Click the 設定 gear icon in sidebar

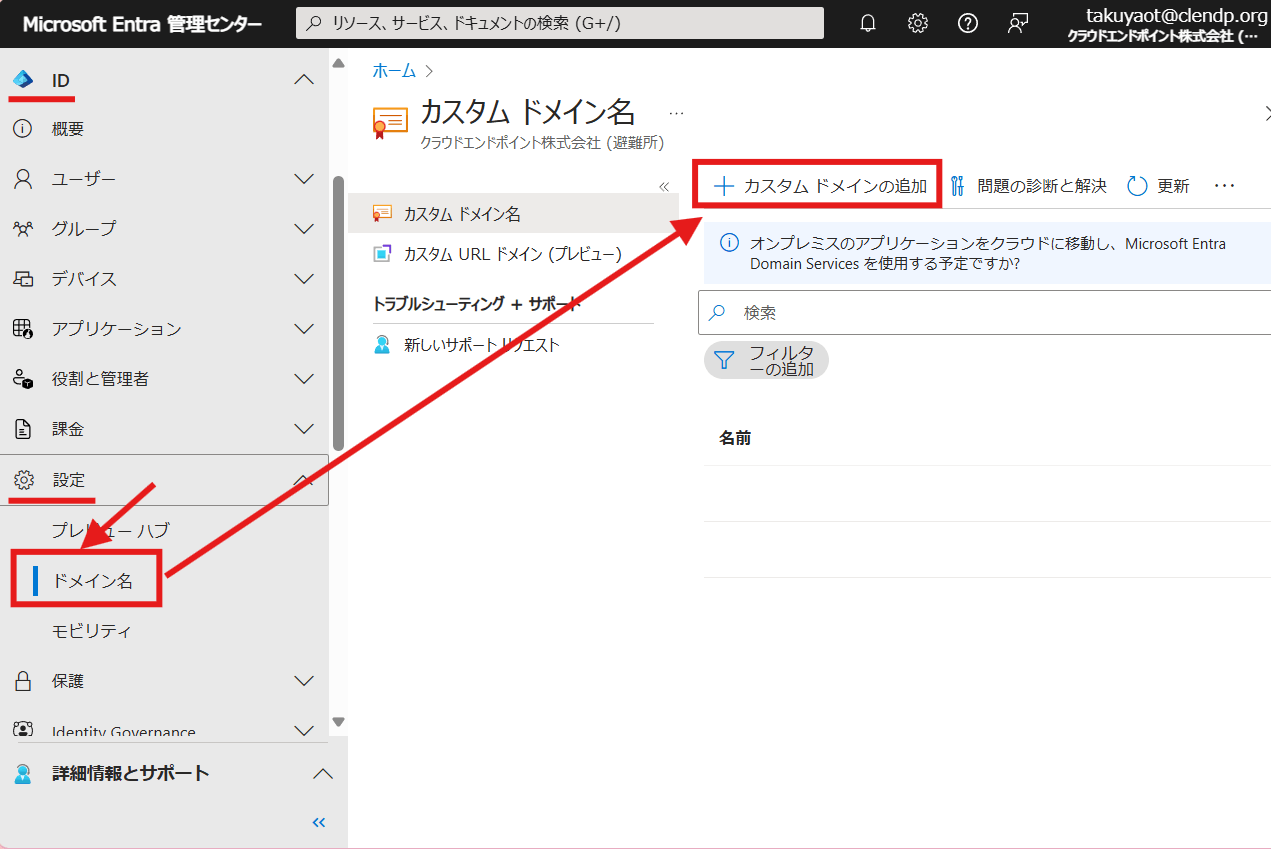[23, 480]
